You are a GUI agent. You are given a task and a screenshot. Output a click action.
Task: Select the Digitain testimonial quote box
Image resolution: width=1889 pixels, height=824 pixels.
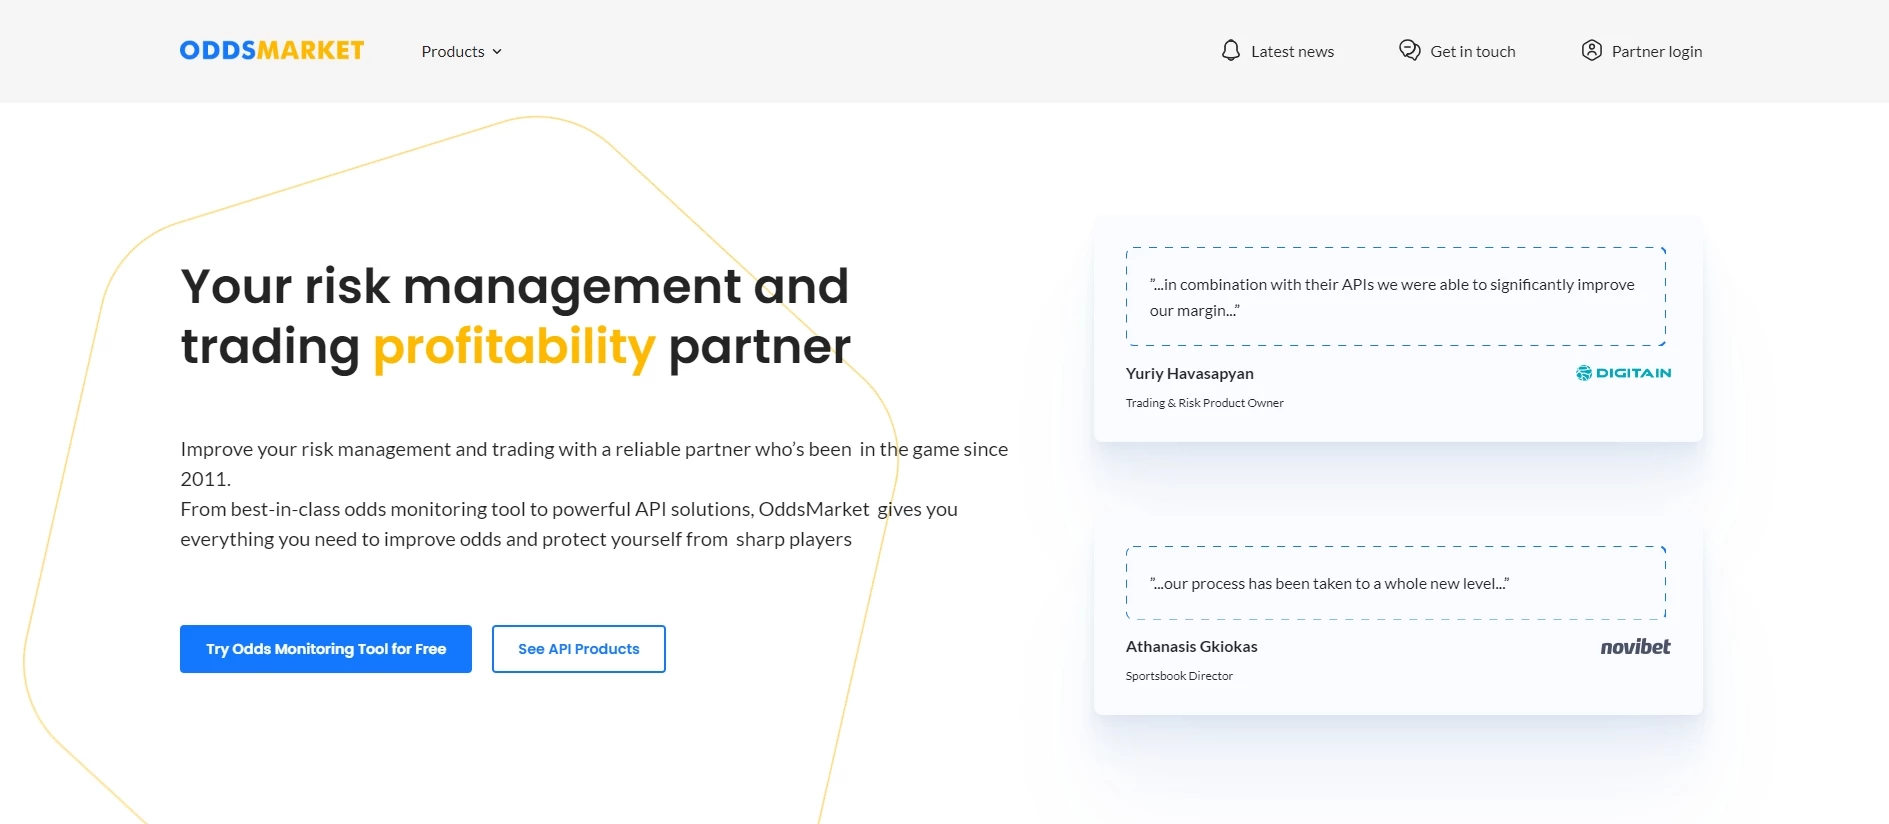click(1395, 297)
